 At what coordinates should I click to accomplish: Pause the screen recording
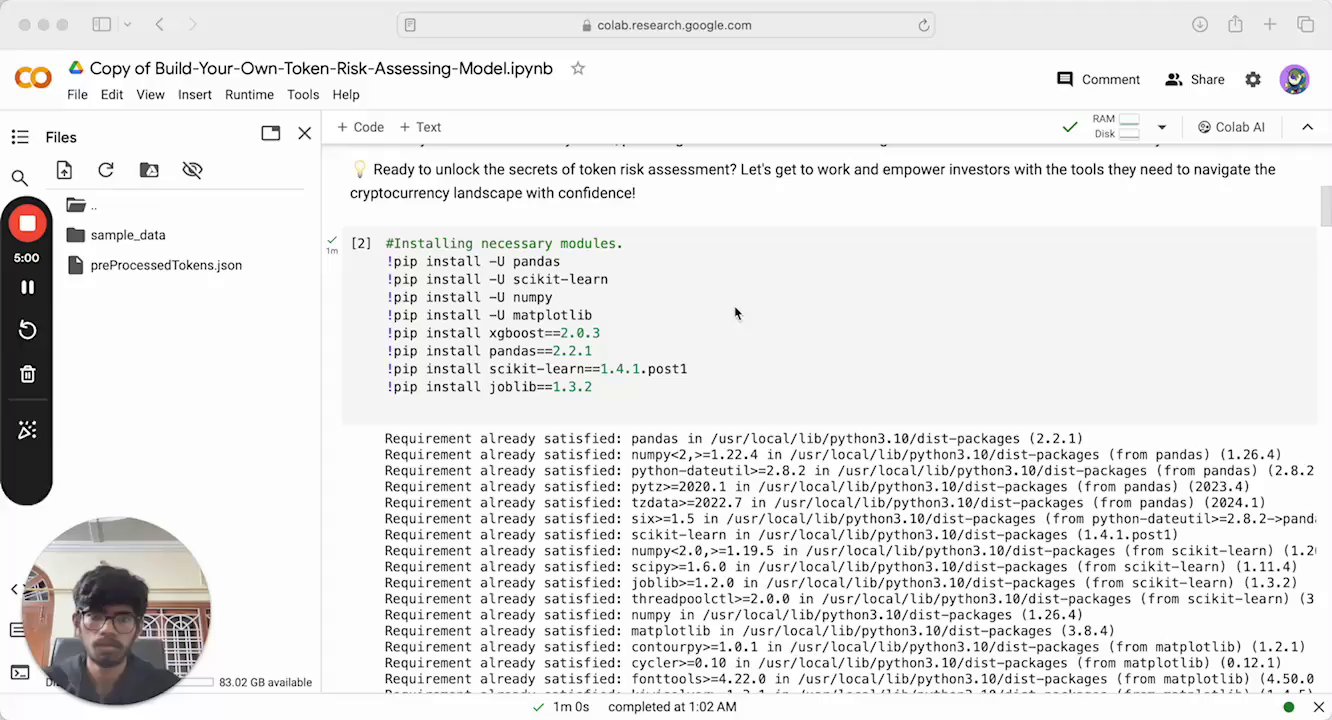pos(27,287)
